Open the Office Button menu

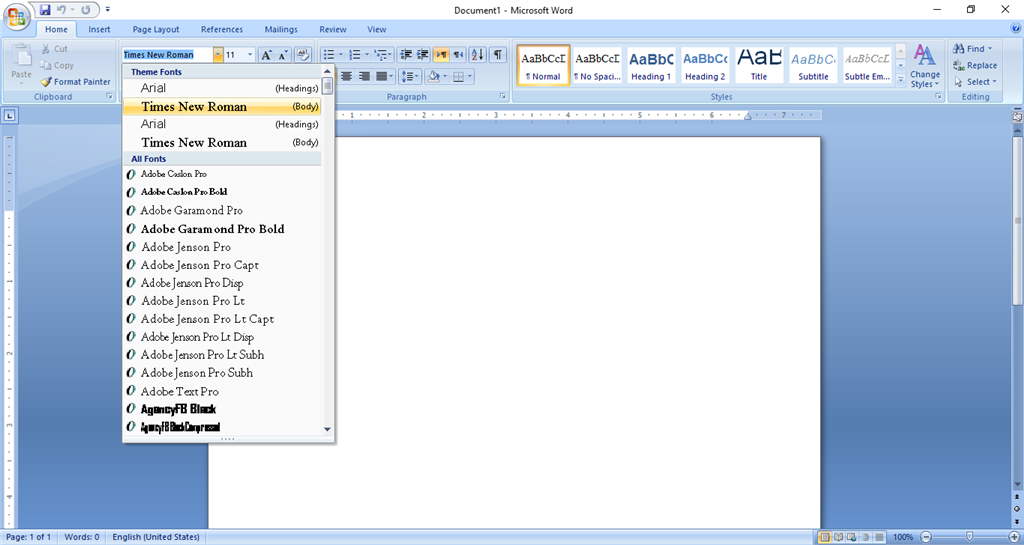[16, 16]
